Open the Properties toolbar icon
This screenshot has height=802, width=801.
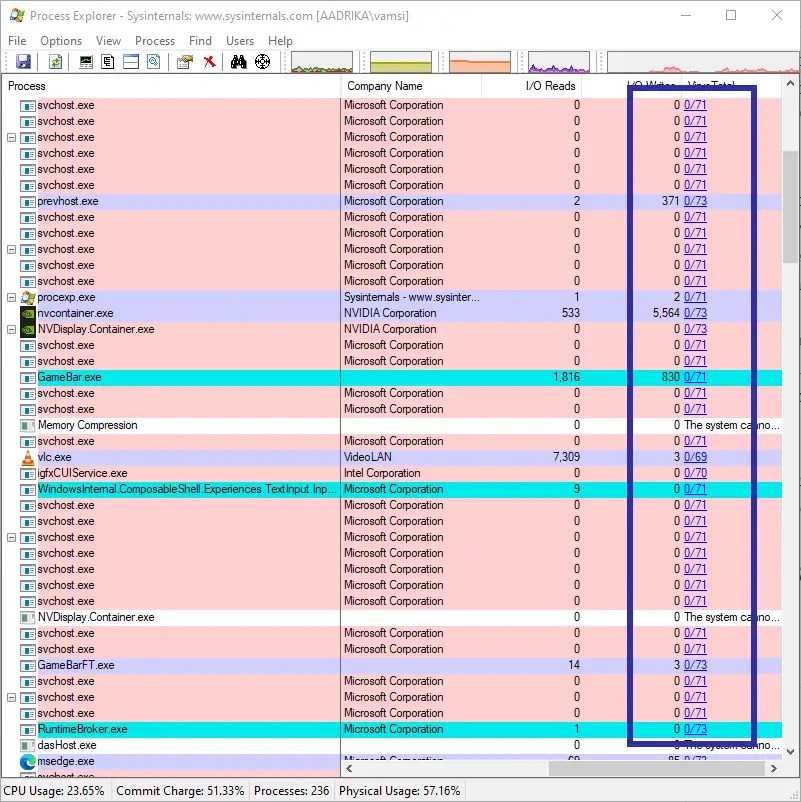coord(185,62)
